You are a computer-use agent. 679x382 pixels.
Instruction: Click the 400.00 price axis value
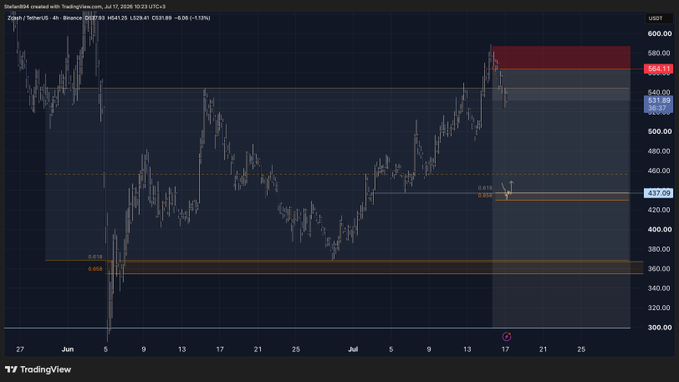pyautogui.click(x=660, y=230)
